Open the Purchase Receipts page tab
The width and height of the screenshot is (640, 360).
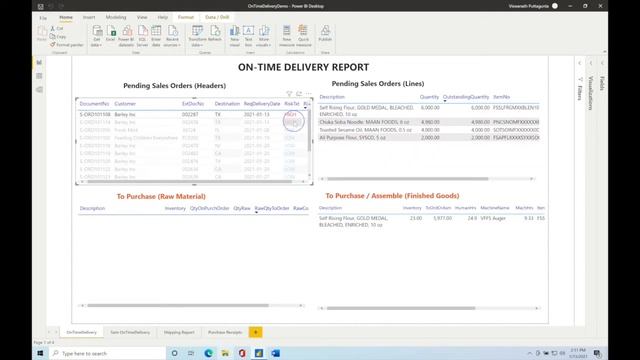pyautogui.click(x=225, y=332)
